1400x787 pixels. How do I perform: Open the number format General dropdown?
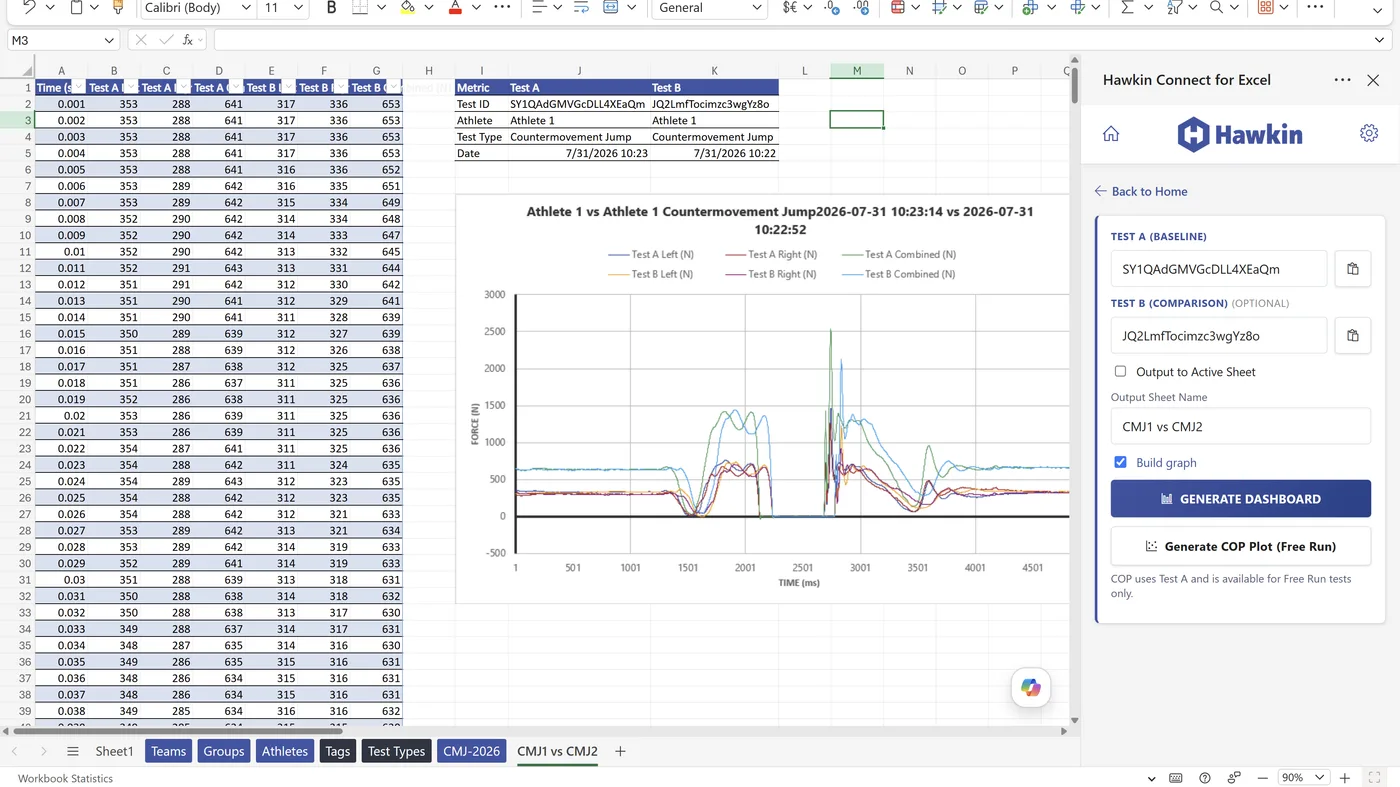point(757,7)
